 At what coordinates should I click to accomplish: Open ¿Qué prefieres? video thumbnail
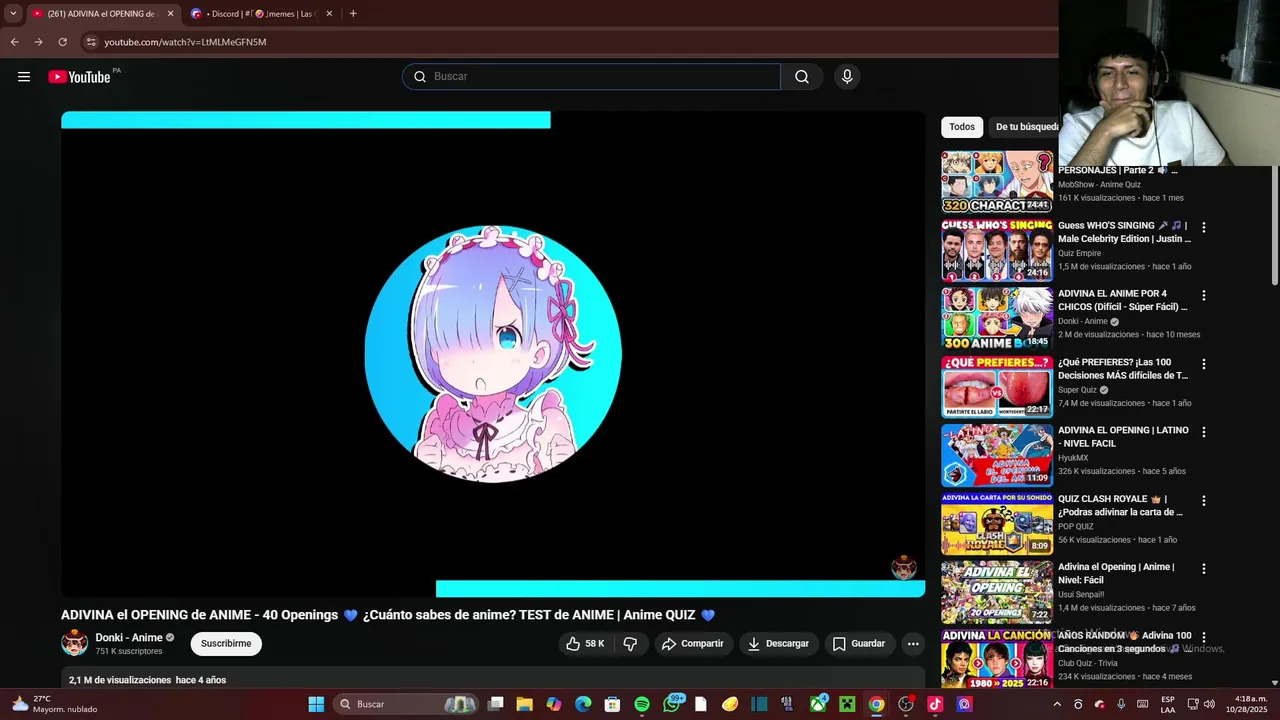click(x=997, y=387)
